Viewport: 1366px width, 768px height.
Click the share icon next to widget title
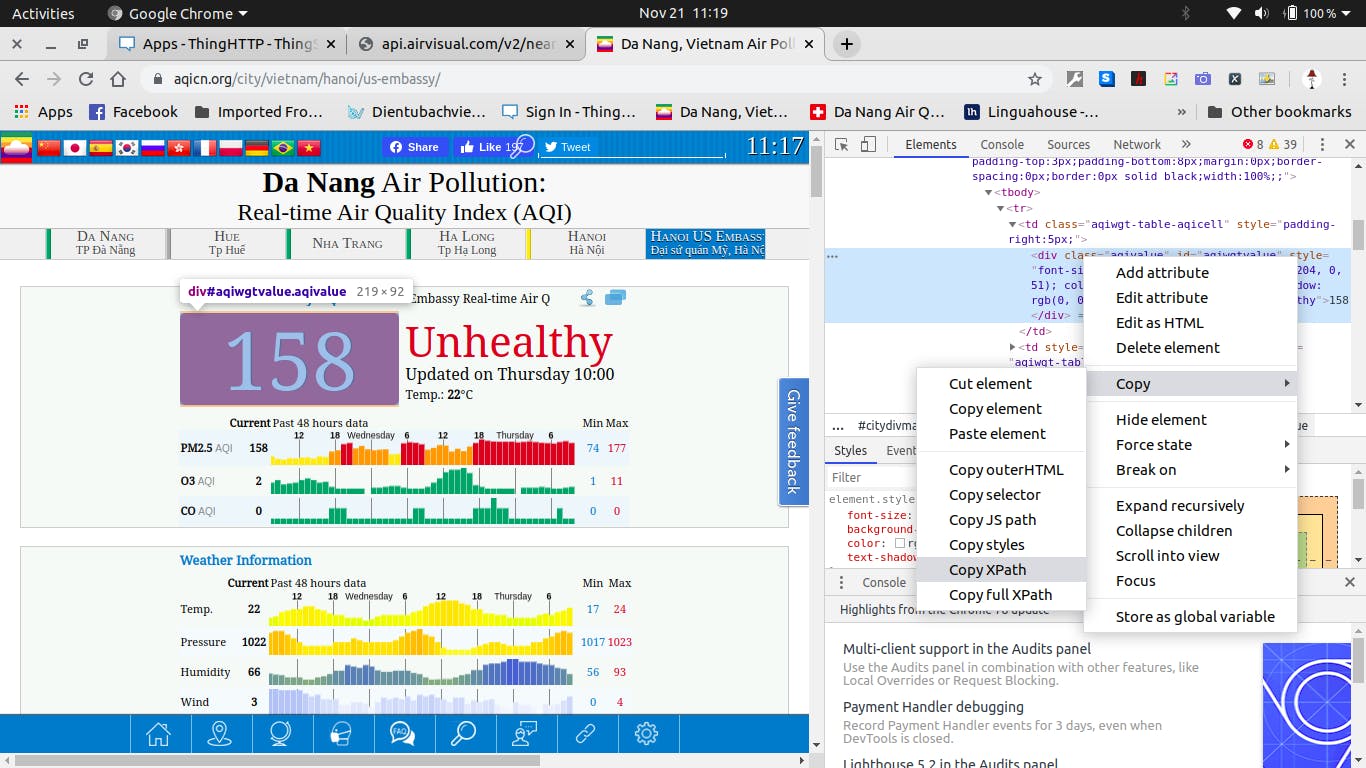tap(587, 298)
